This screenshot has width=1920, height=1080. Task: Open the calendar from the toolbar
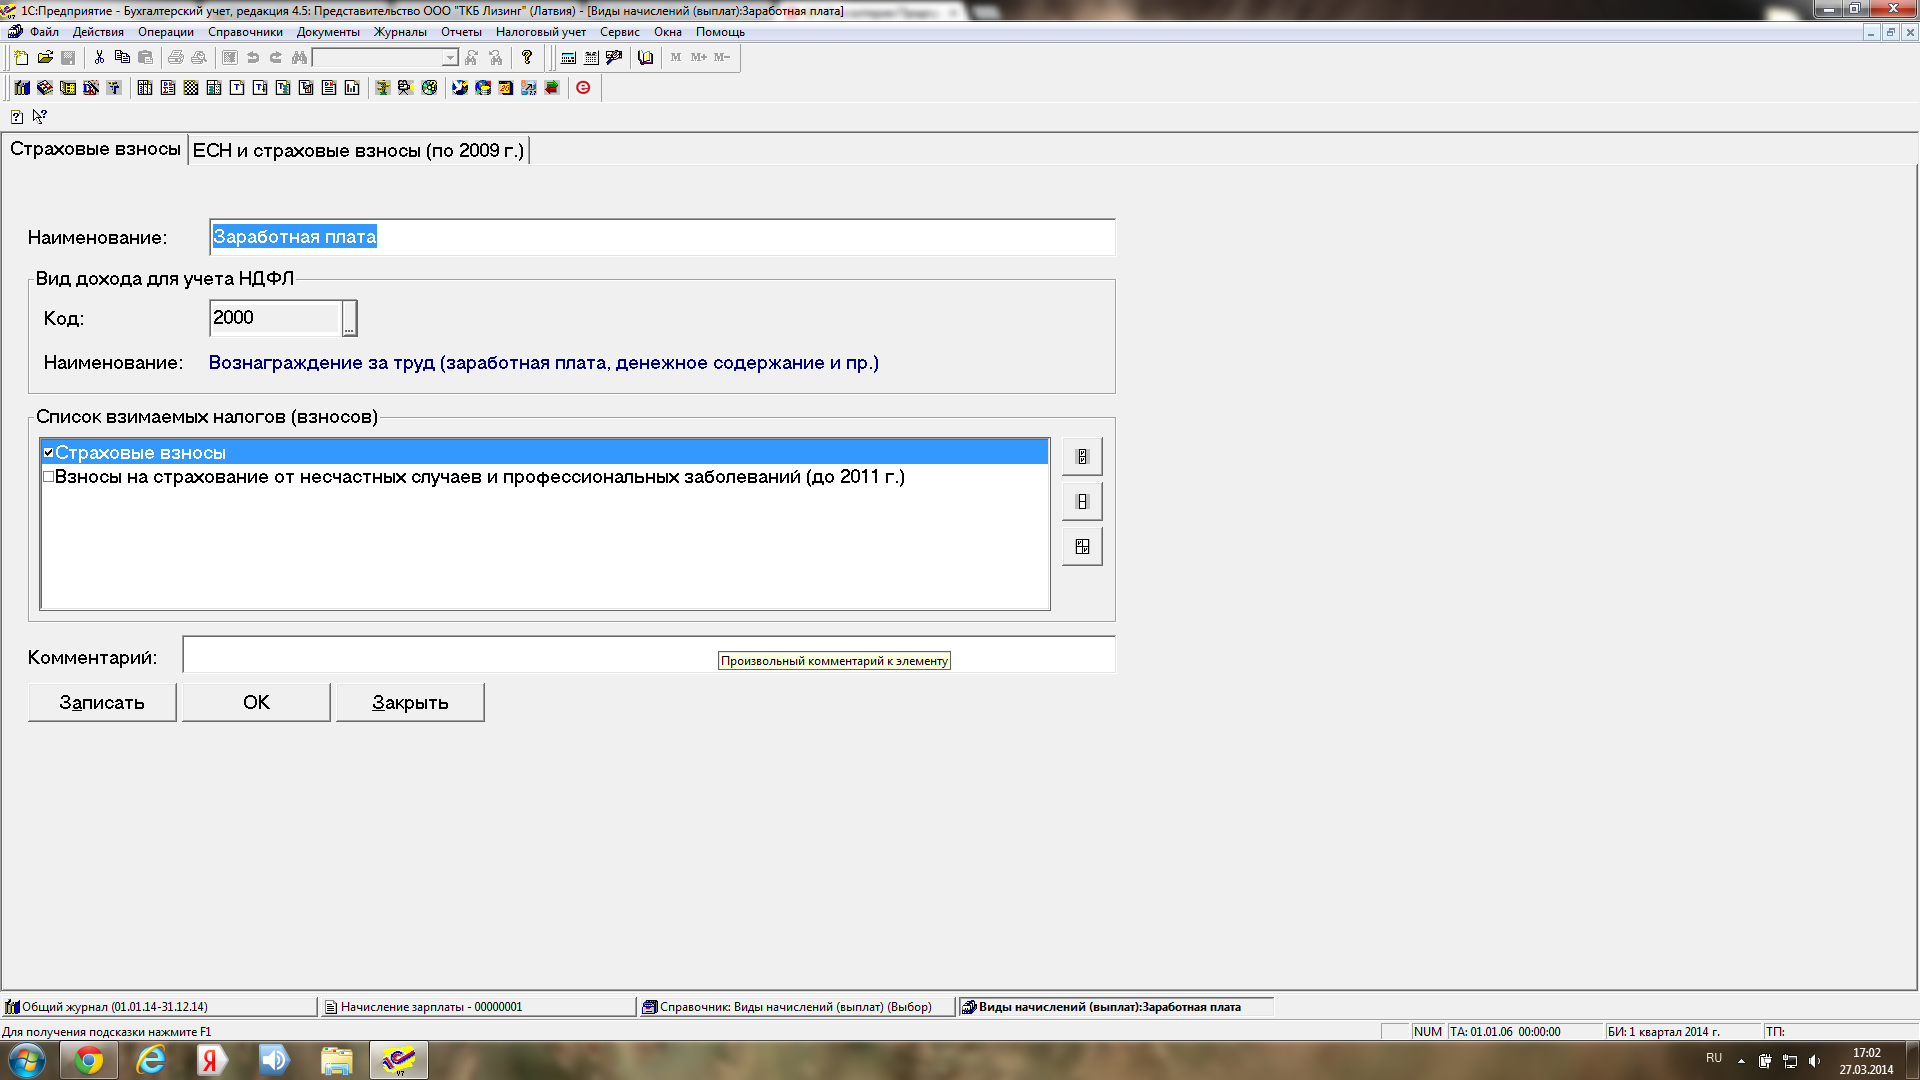point(591,57)
